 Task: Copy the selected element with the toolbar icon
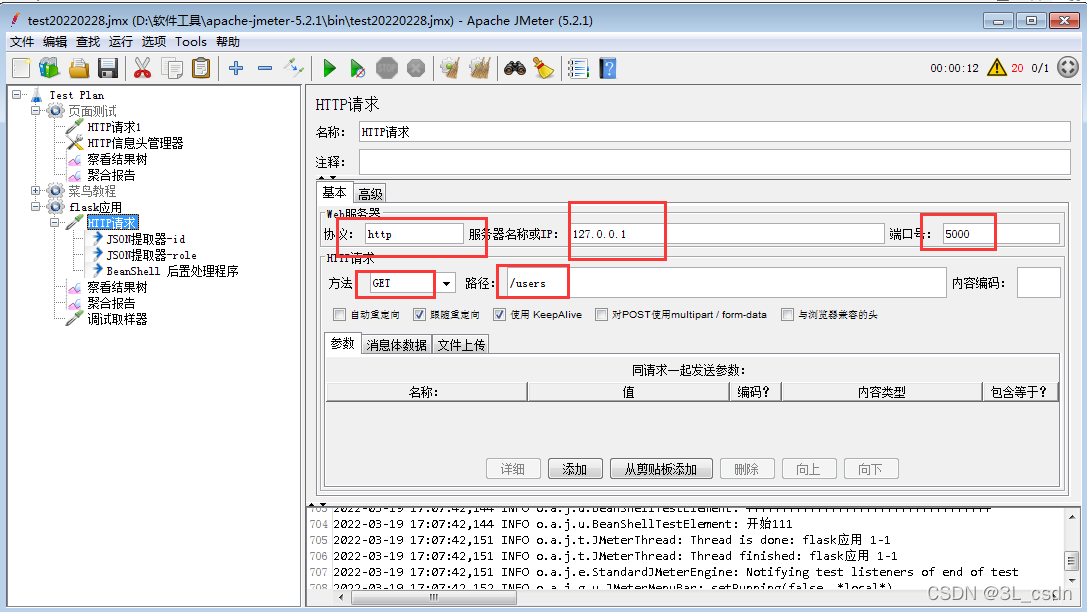[x=172, y=68]
